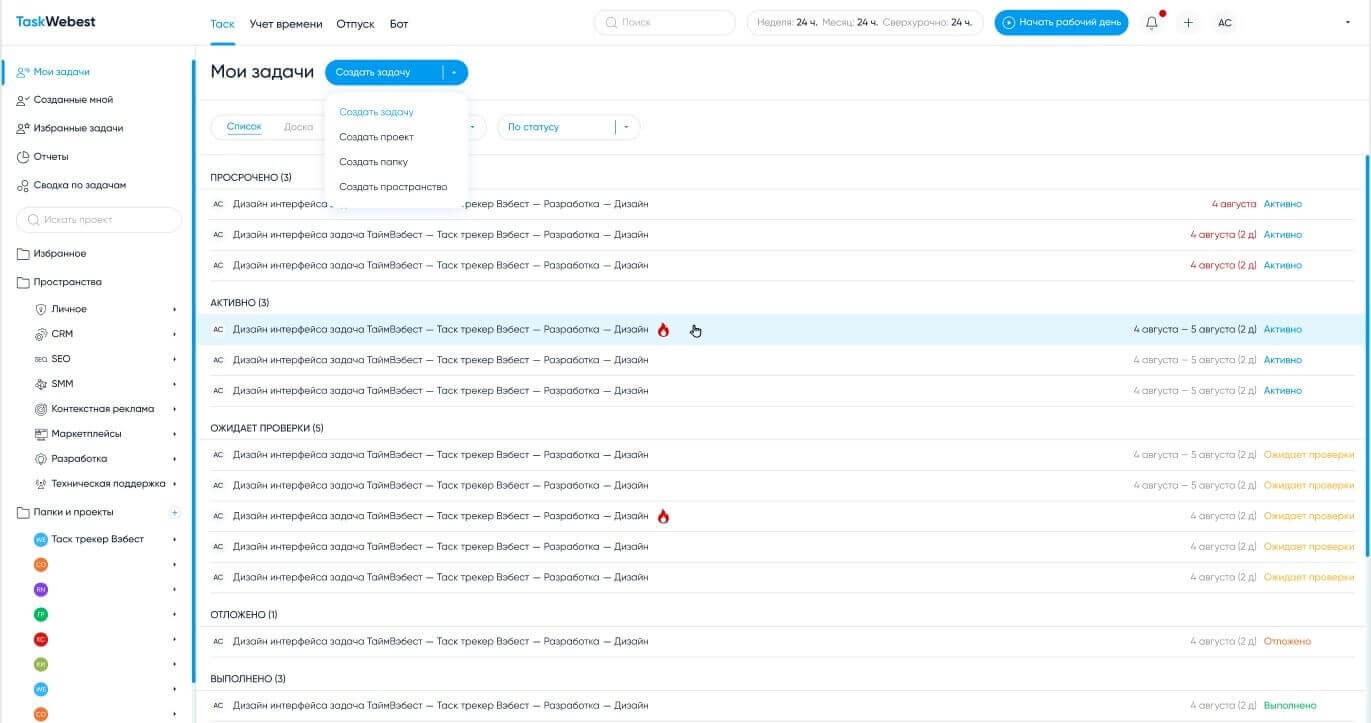The image size is (1371, 723).
Task: Choose Создать пространство menu option
Action: pos(393,187)
